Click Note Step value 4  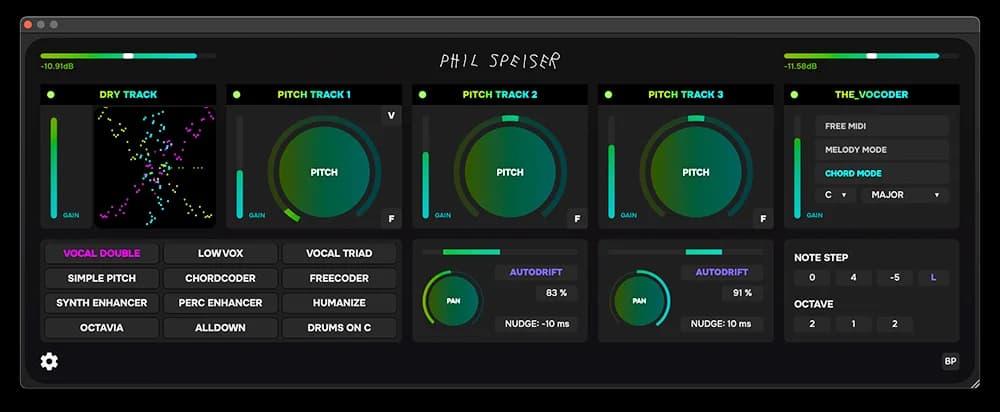click(853, 278)
